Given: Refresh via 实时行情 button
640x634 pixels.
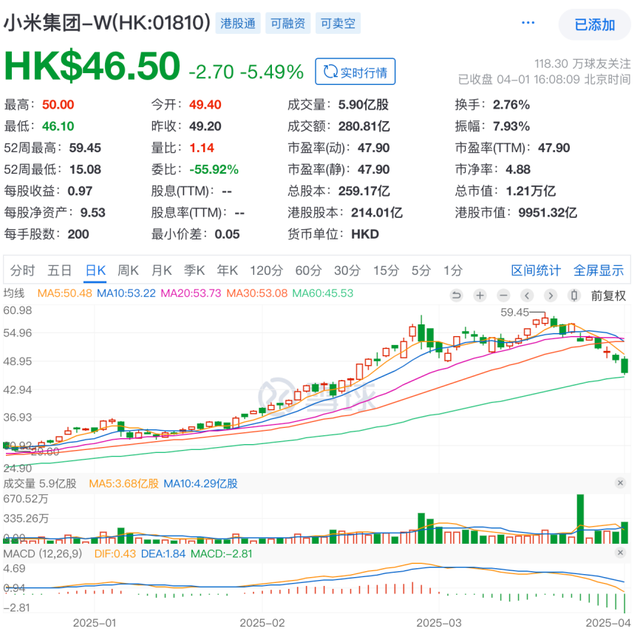Looking at the screenshot, I should [355, 72].
